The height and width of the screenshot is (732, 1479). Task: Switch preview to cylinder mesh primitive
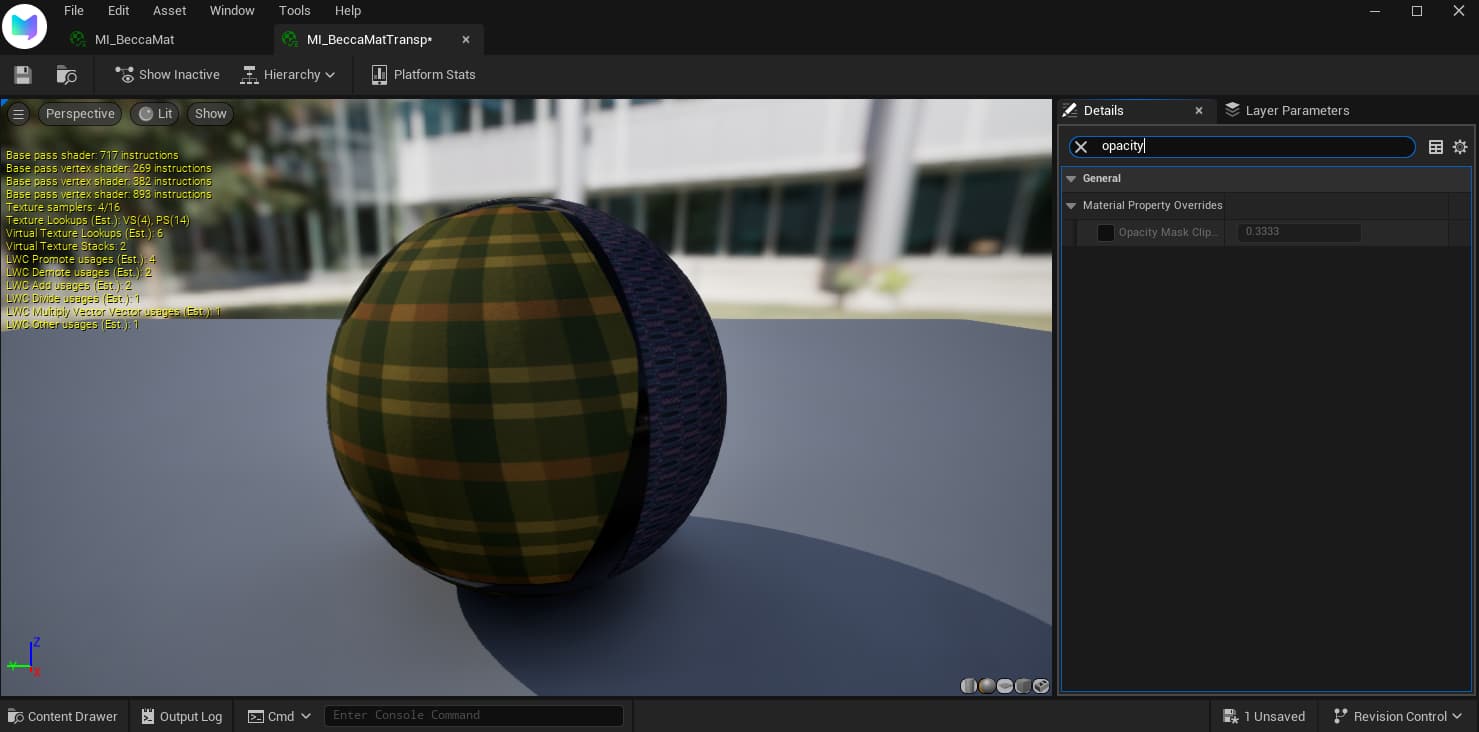tap(969, 686)
